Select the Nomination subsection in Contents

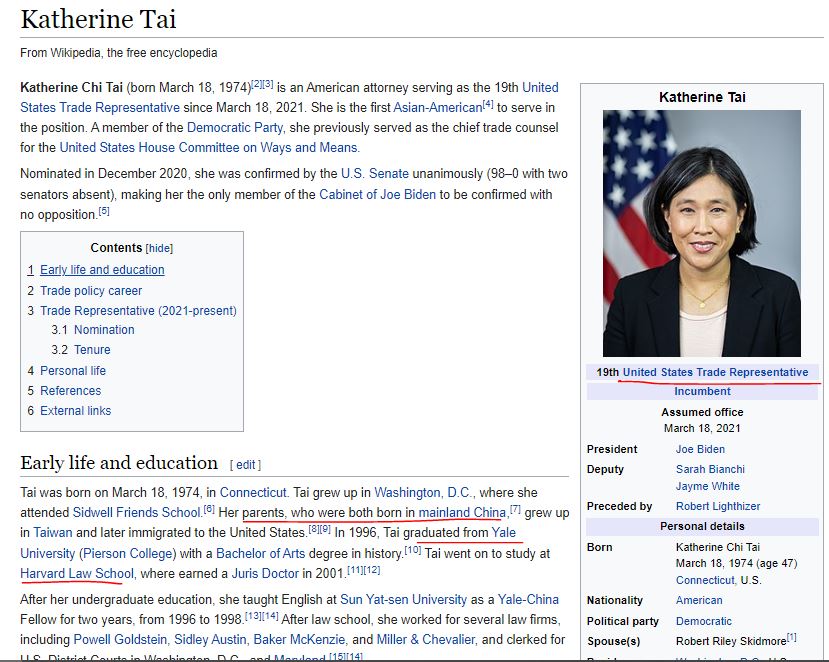click(104, 330)
